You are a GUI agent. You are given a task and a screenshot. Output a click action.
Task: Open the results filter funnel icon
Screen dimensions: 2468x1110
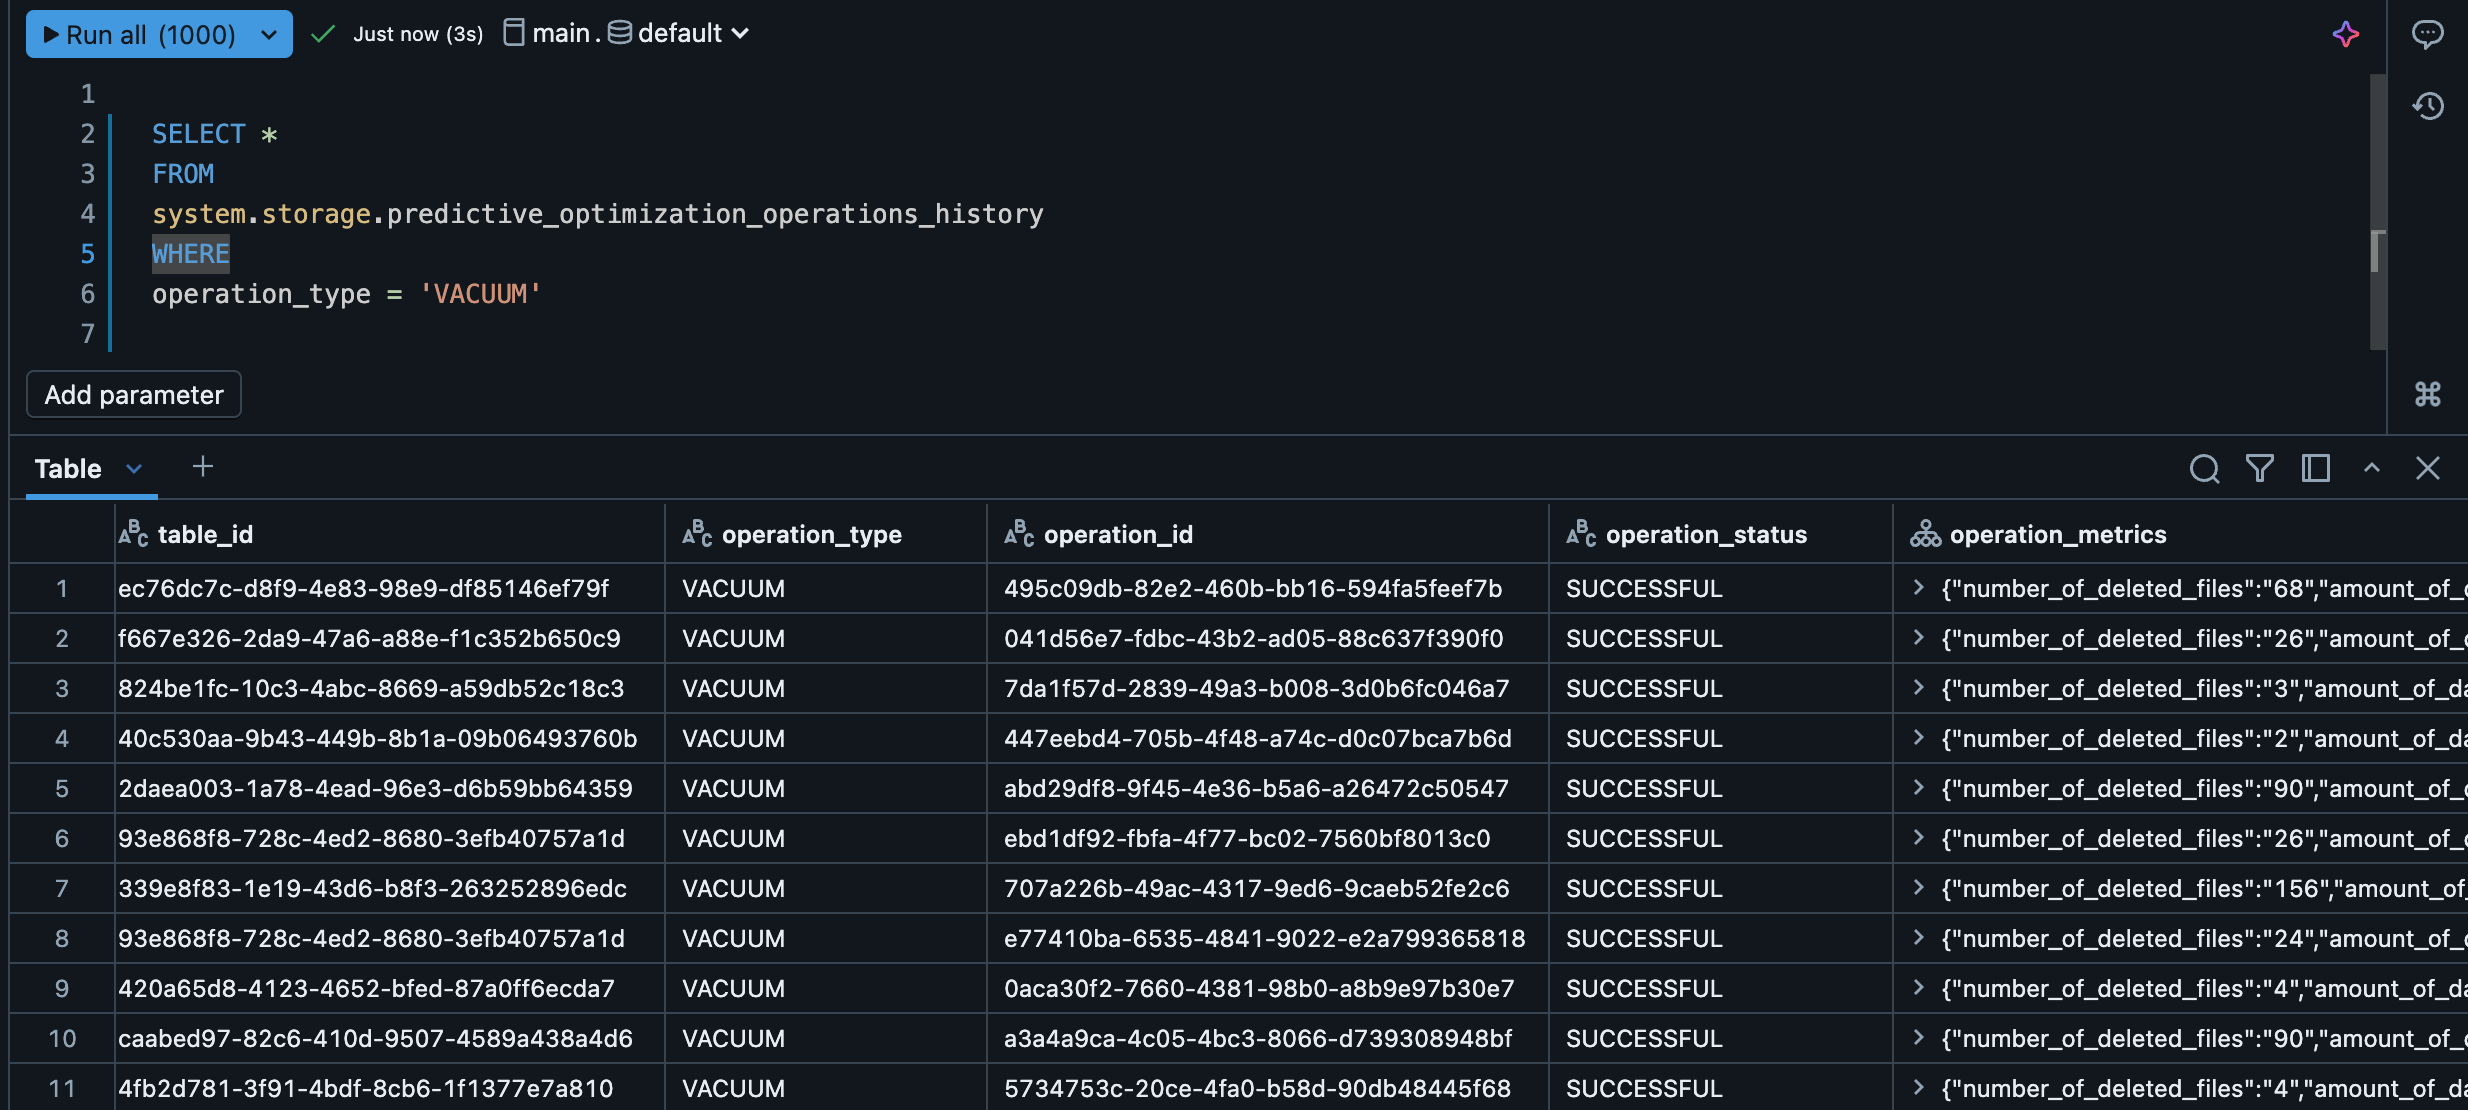pyautogui.click(x=2260, y=468)
